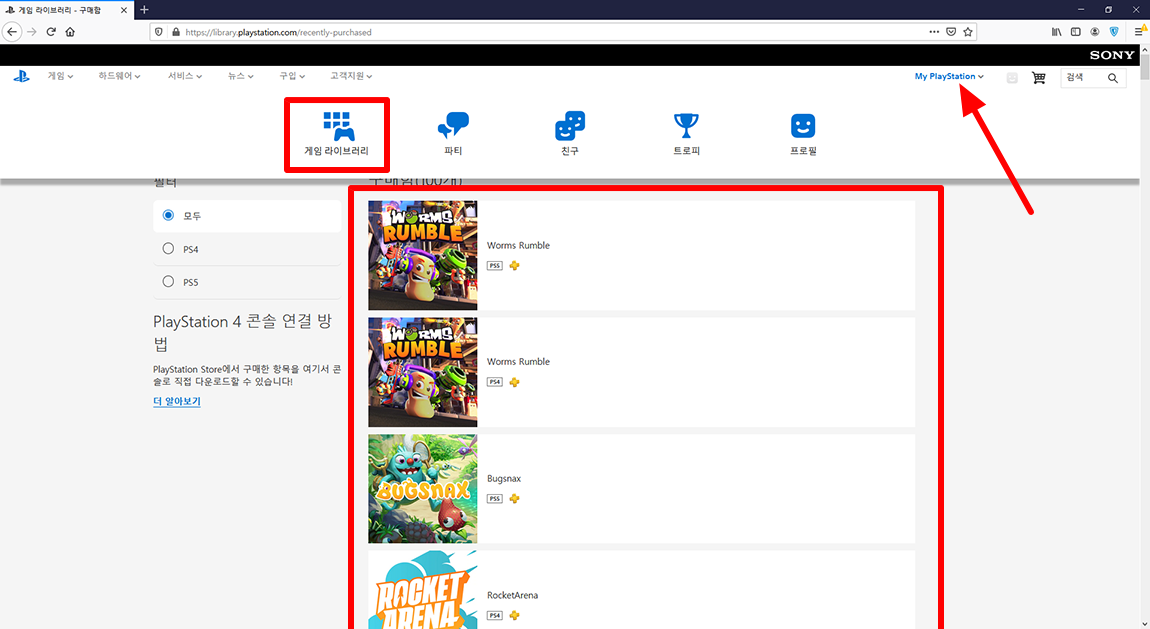Open a new browser tab with plus
Image resolution: width=1150 pixels, height=629 pixels.
coord(144,10)
